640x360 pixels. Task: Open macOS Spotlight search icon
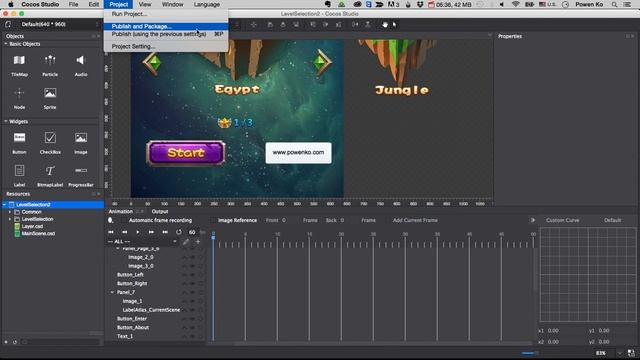tap(614, 4)
